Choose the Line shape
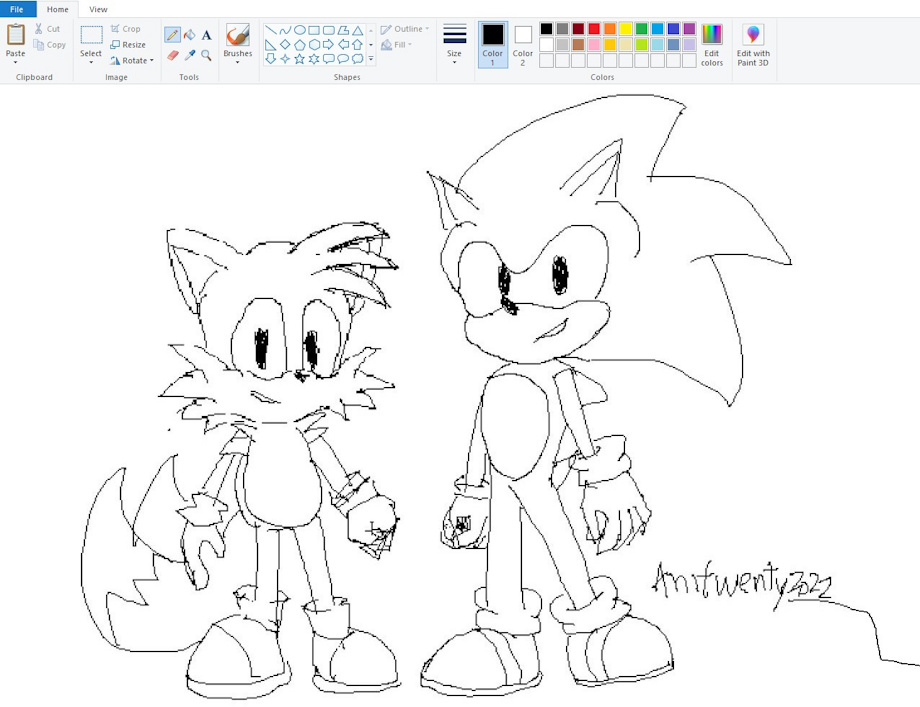This screenshot has height=707, width=920. [x=270, y=30]
